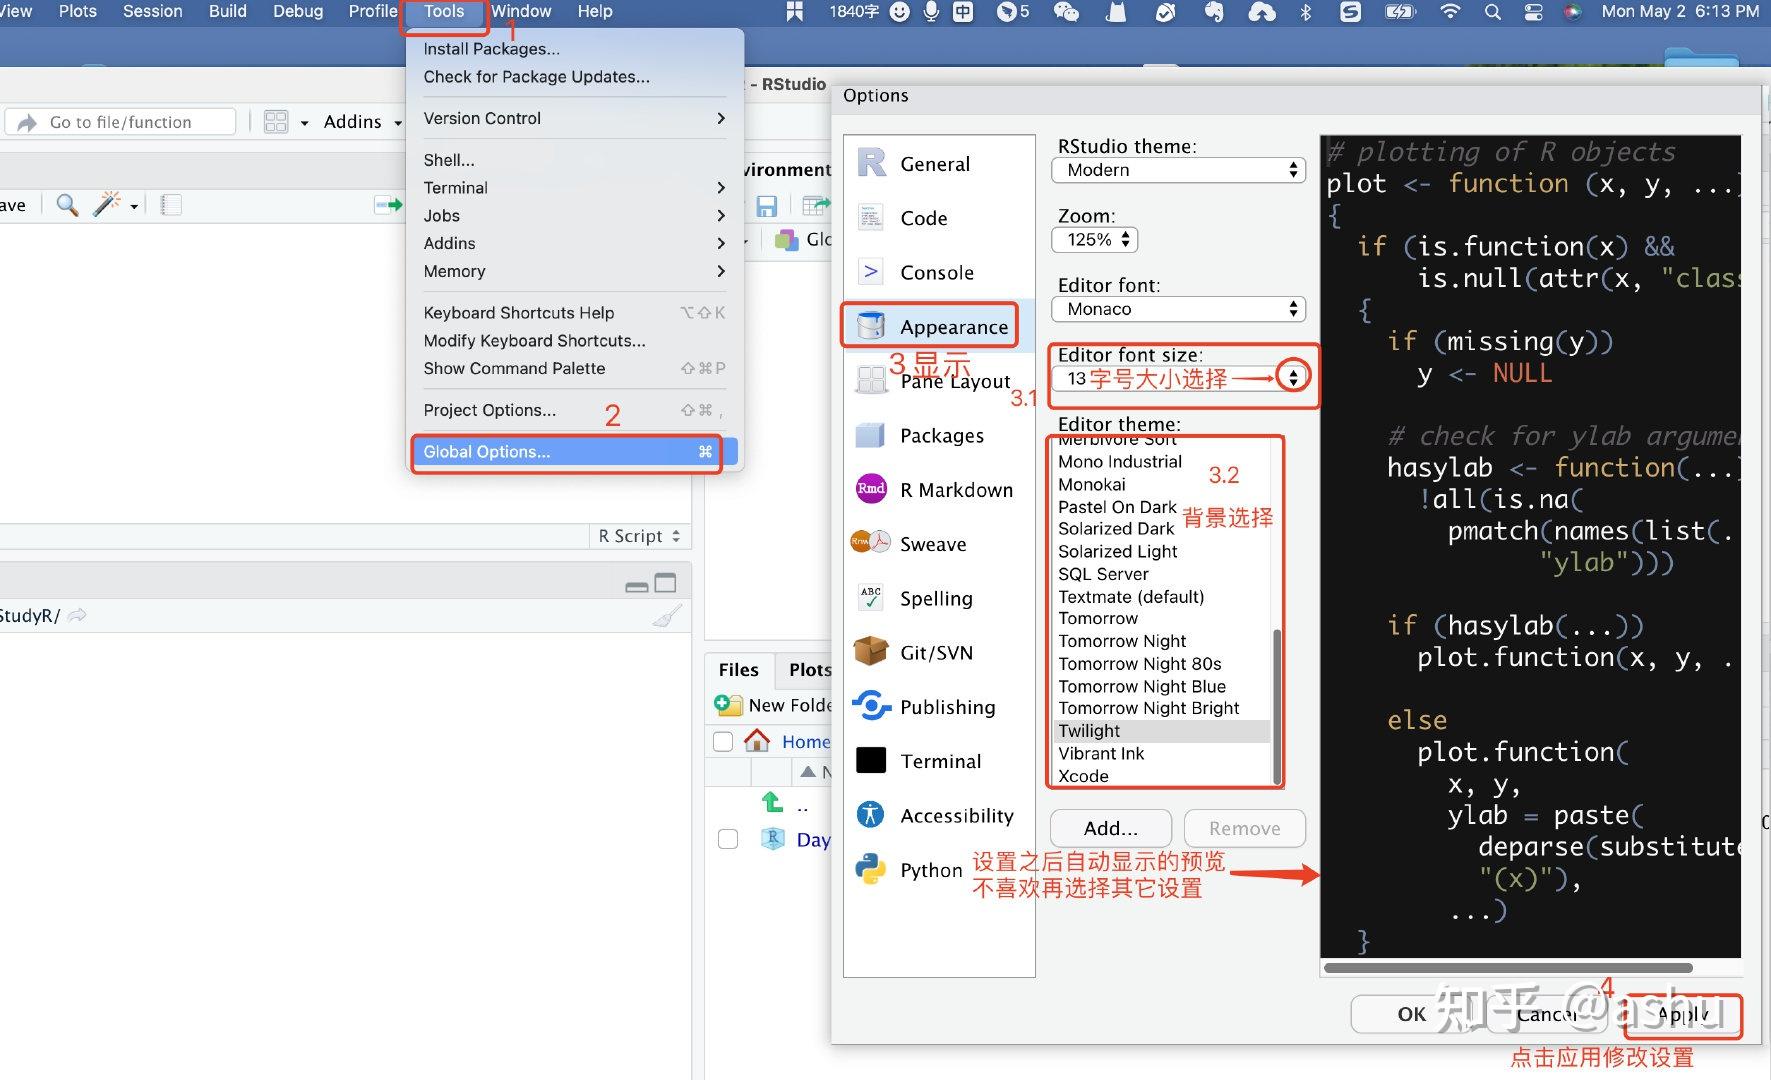The width and height of the screenshot is (1771, 1080).
Task: Click the Home folder icon
Action: [x=757, y=741]
